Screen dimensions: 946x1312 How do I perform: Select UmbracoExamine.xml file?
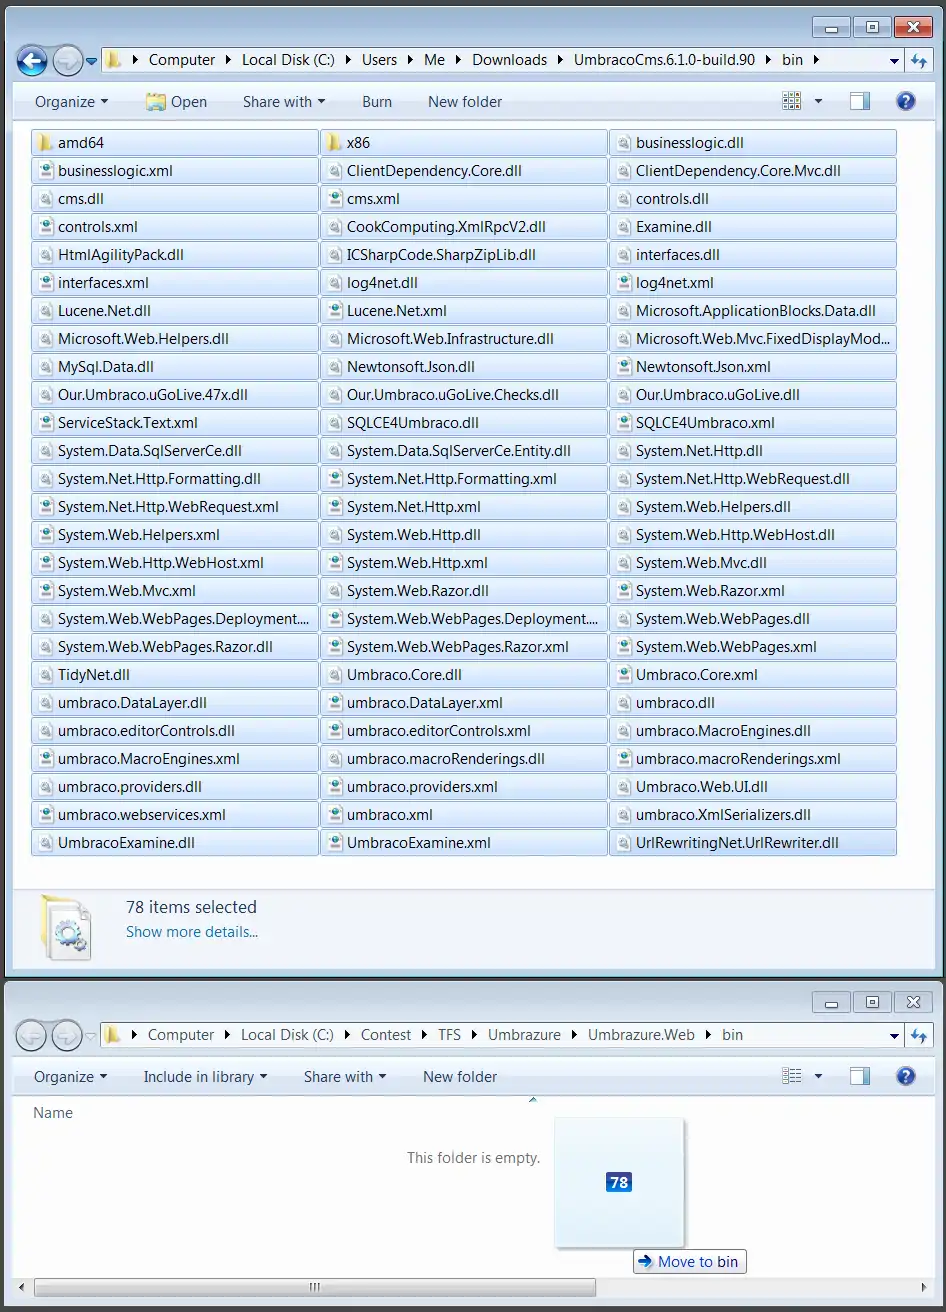pyautogui.click(x=463, y=843)
